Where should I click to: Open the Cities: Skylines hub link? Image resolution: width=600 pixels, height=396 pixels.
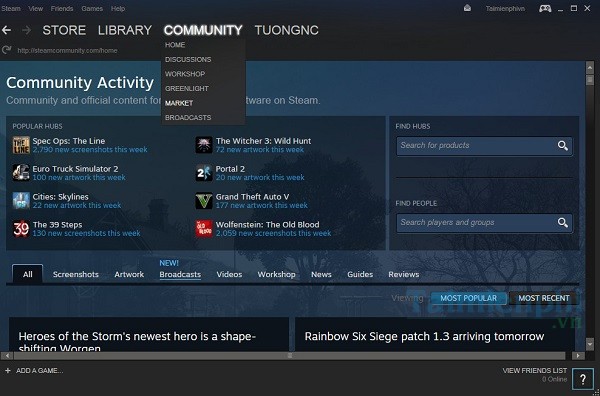(60, 197)
